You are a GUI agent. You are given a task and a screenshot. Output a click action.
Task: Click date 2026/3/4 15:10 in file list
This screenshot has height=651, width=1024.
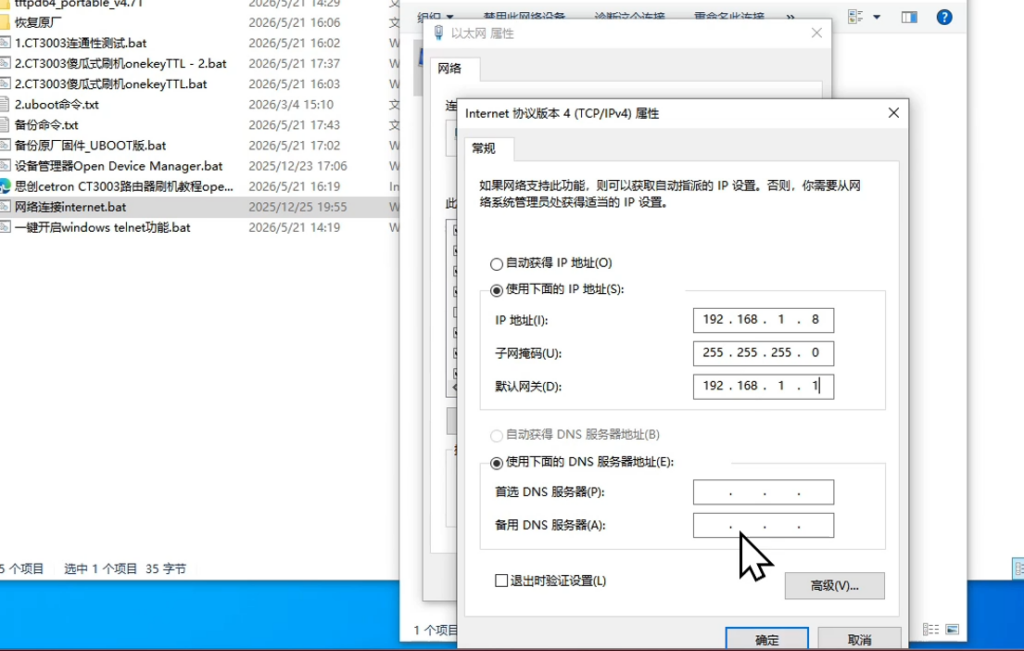[291, 104]
